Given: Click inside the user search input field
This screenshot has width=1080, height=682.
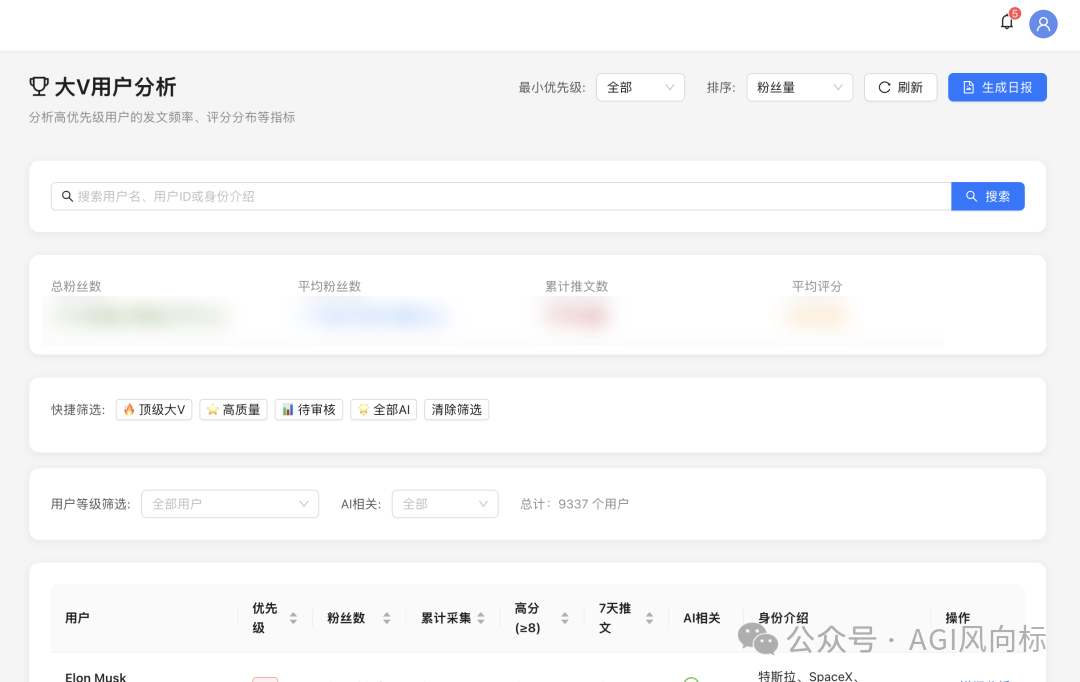Looking at the screenshot, I should (x=400, y=196).
